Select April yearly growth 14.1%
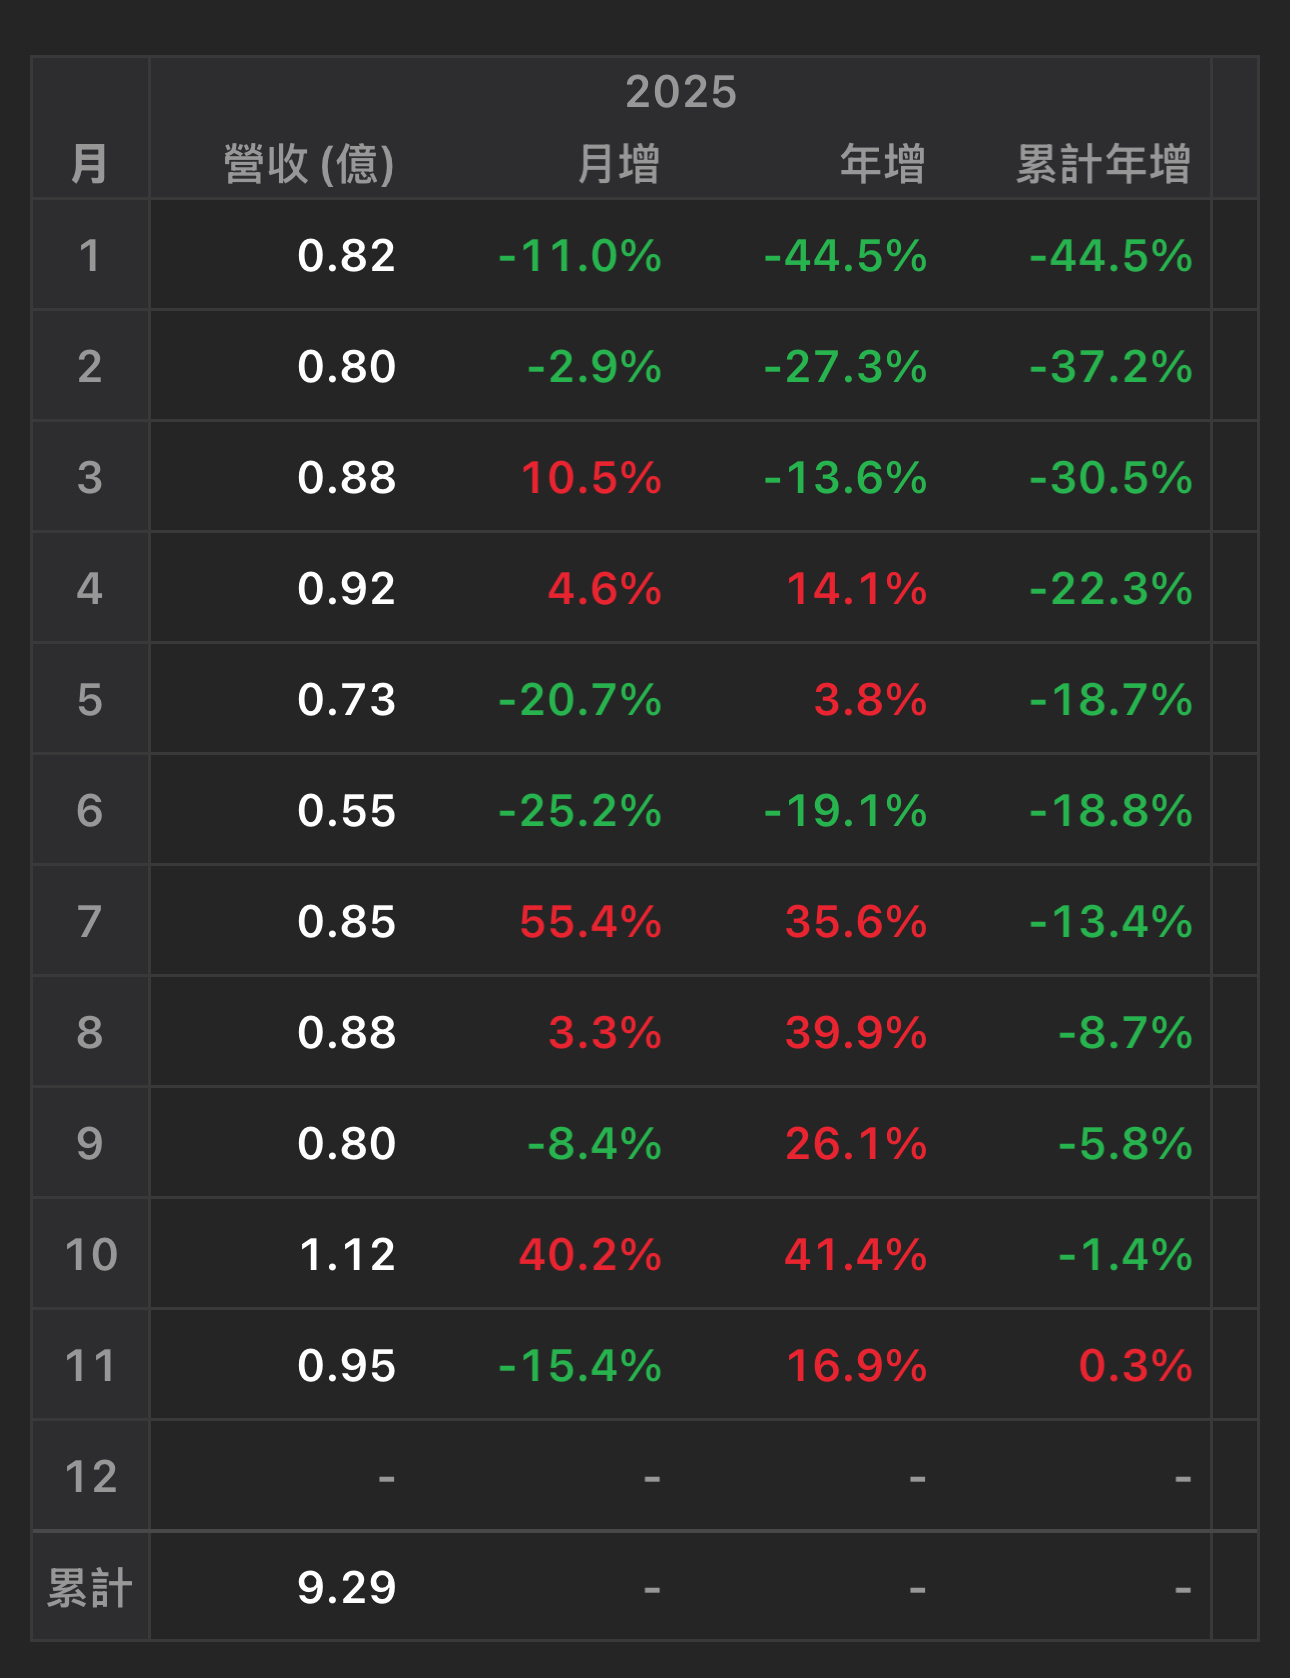The width and height of the screenshot is (1290, 1678). coord(857,588)
